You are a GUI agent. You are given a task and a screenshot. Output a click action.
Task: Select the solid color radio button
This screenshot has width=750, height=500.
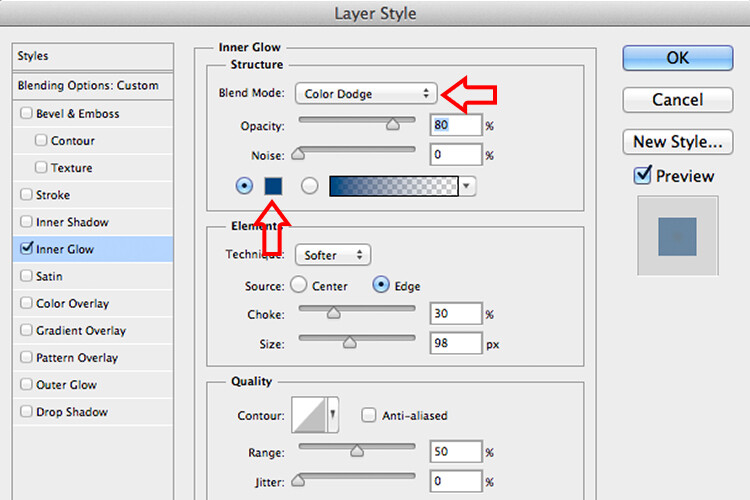click(243, 186)
